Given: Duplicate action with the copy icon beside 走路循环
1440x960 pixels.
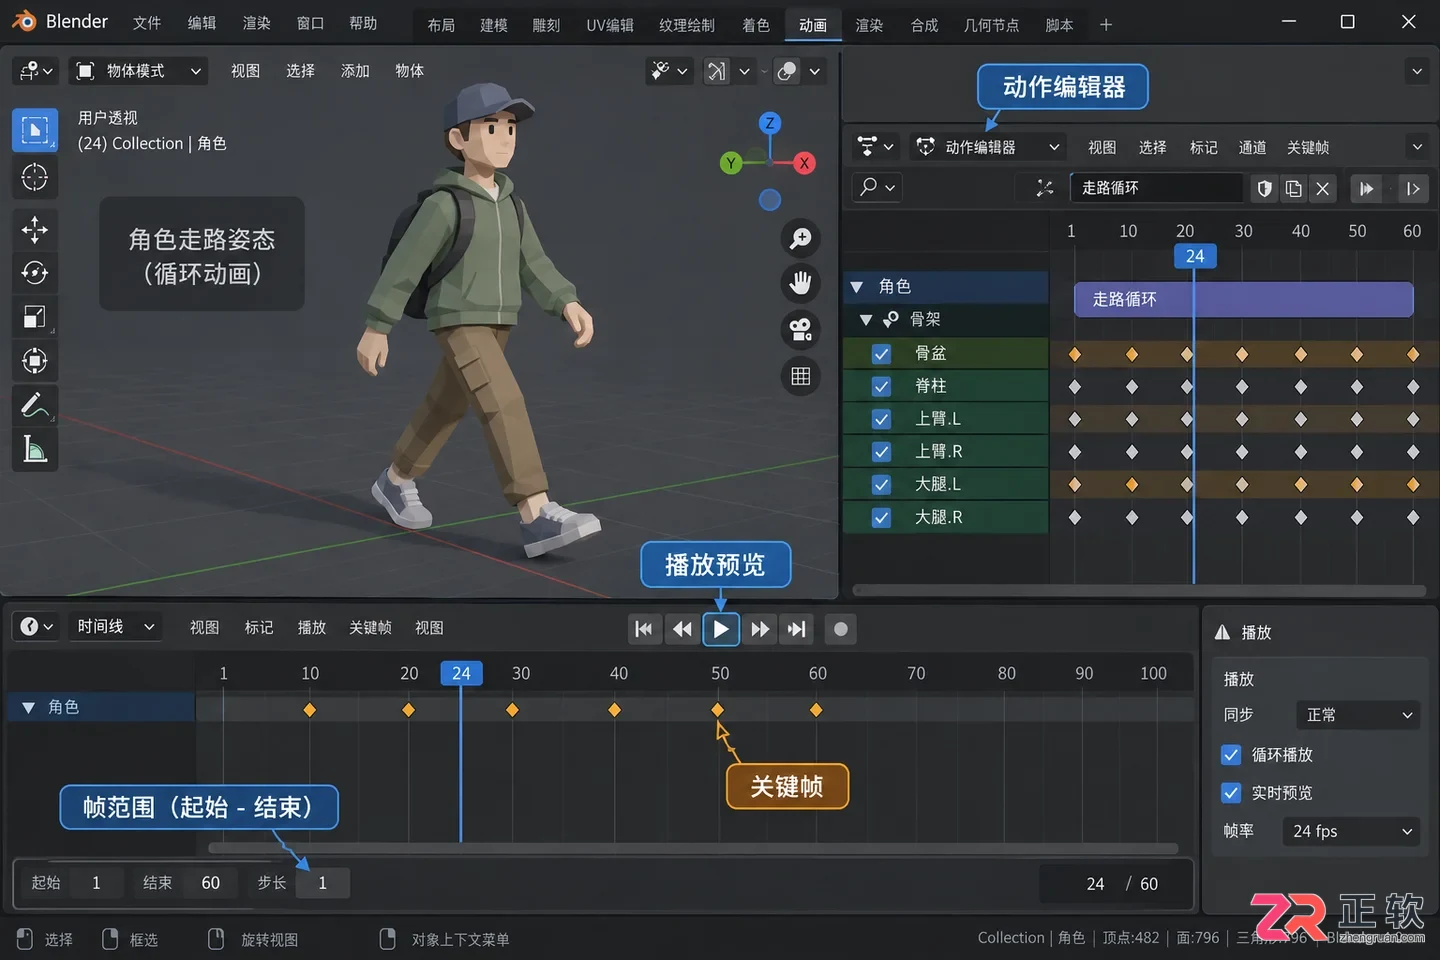Looking at the screenshot, I should pyautogui.click(x=1293, y=188).
